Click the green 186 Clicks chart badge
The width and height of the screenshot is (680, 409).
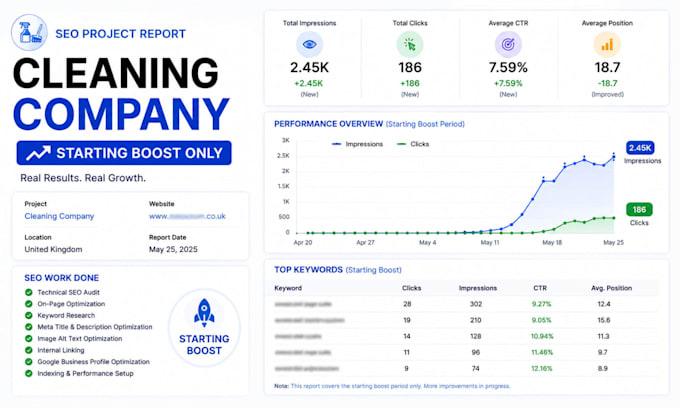tap(639, 210)
